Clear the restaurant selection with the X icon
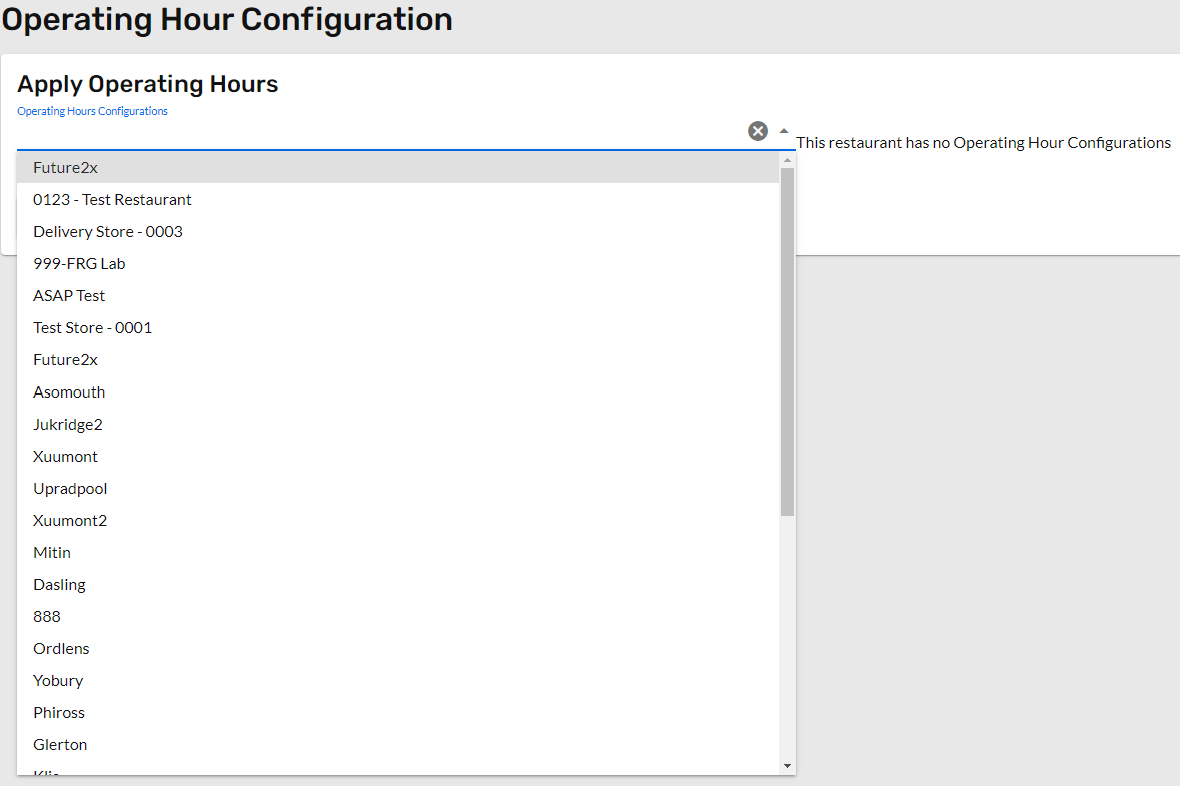 [x=758, y=131]
